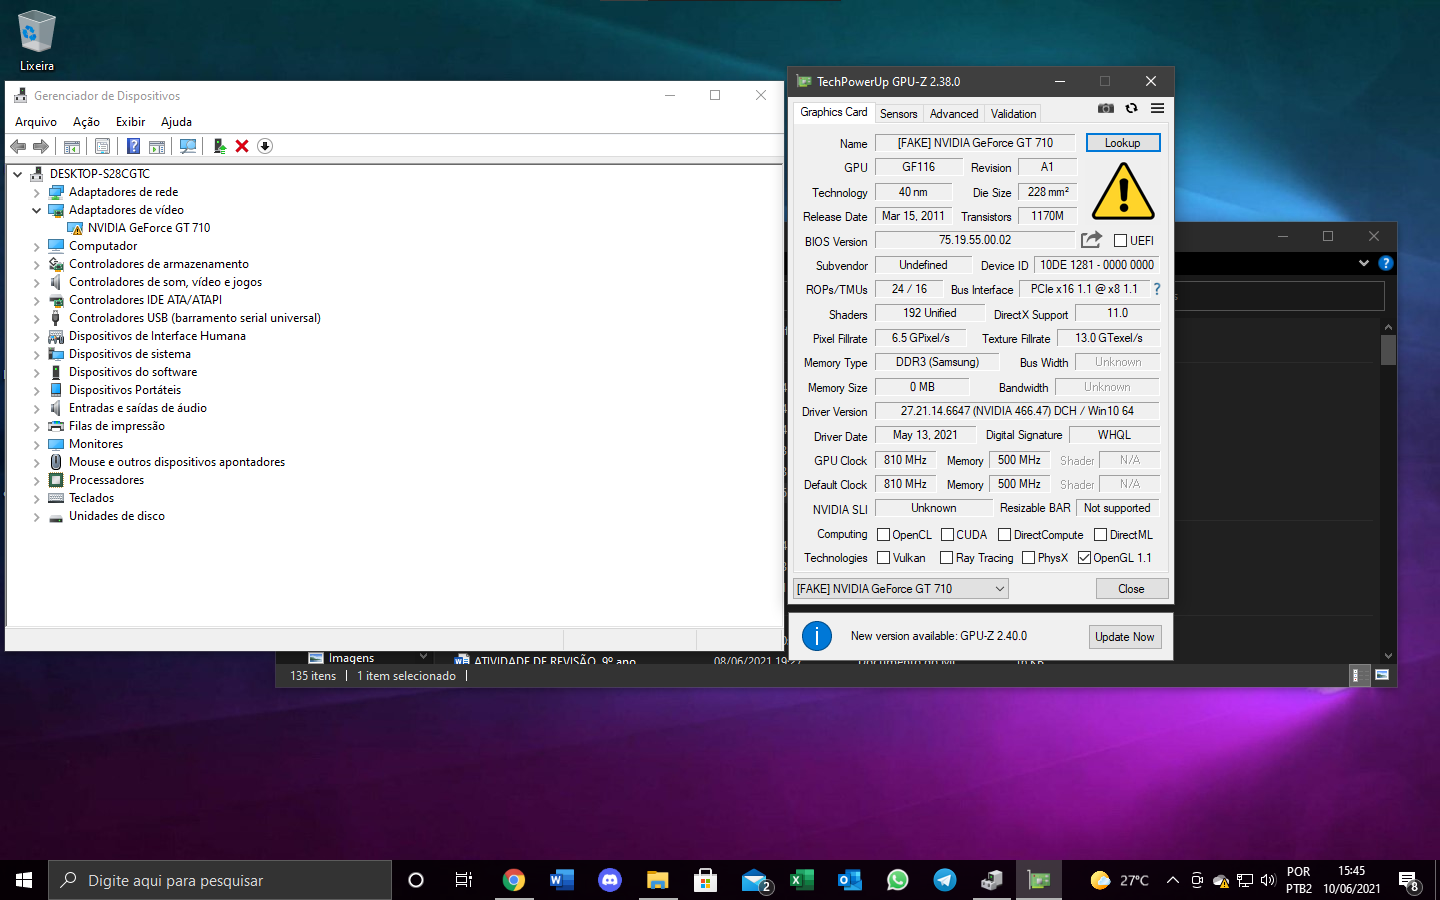Click the Close button in GPU-Z

(1131, 589)
